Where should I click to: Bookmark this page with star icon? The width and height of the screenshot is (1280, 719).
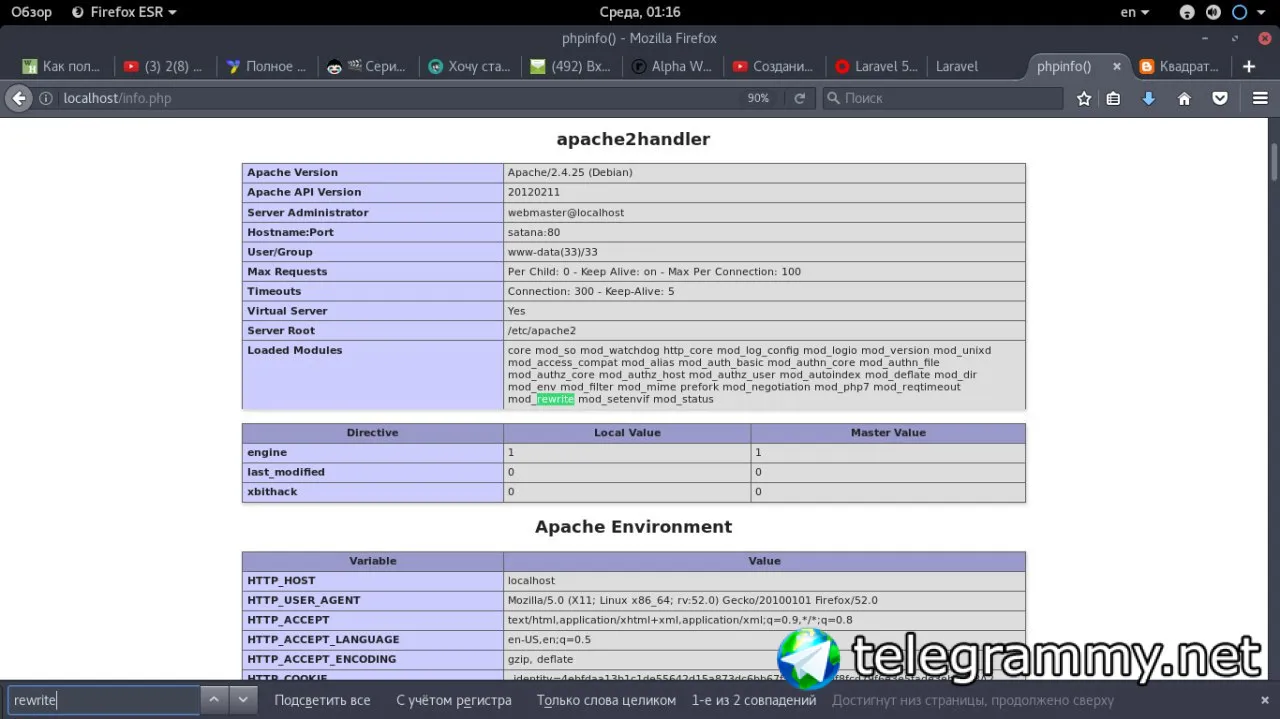[1084, 98]
